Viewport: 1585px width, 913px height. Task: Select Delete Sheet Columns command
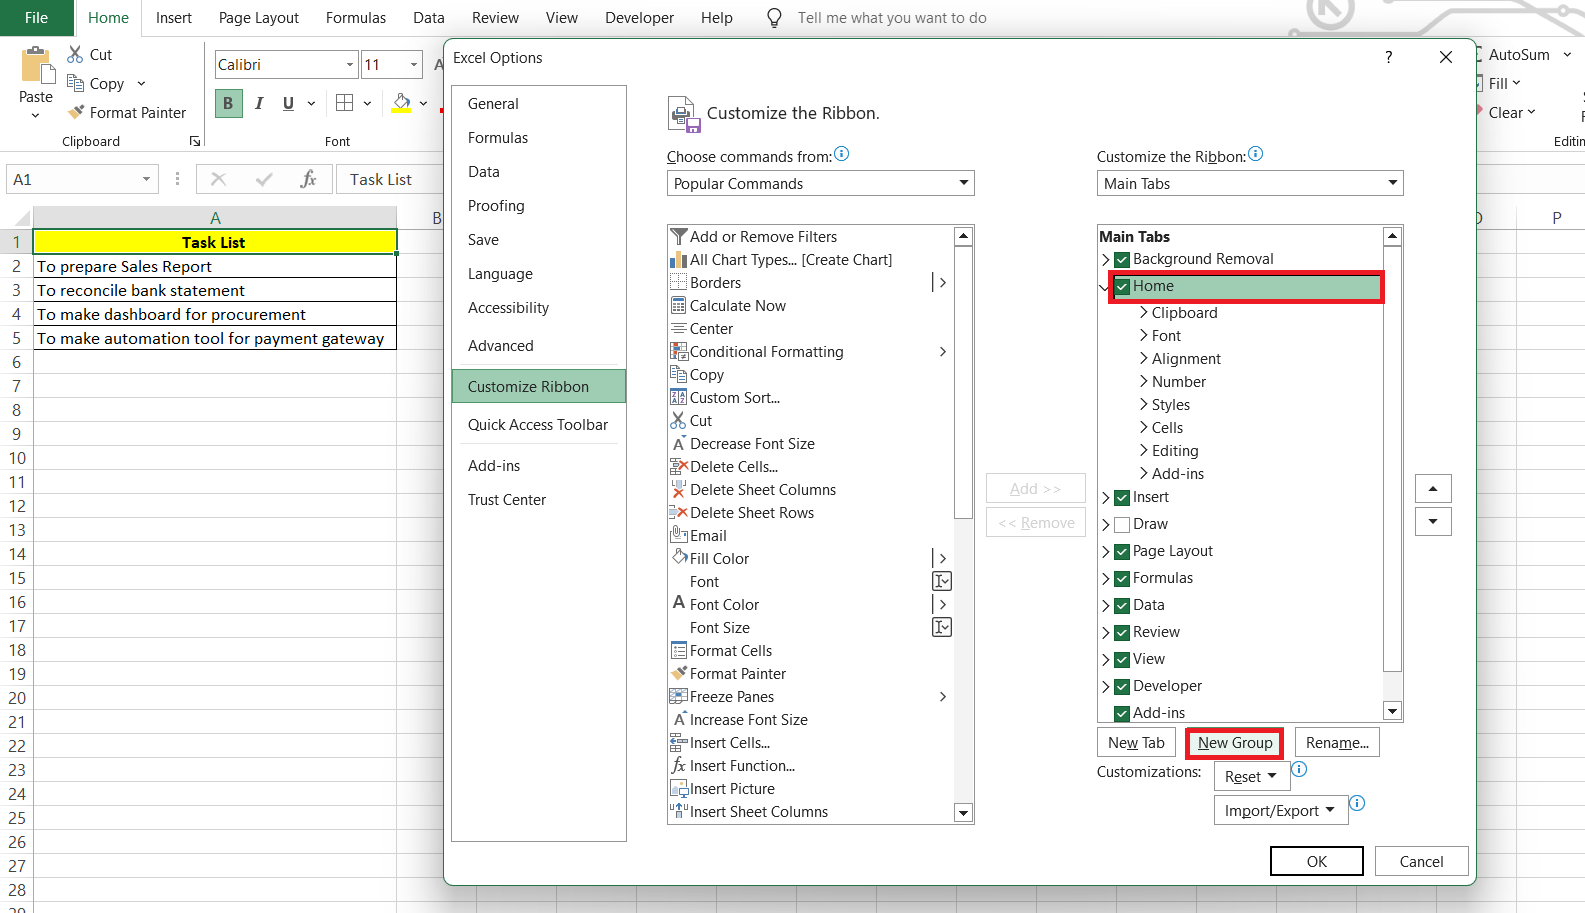click(811, 490)
